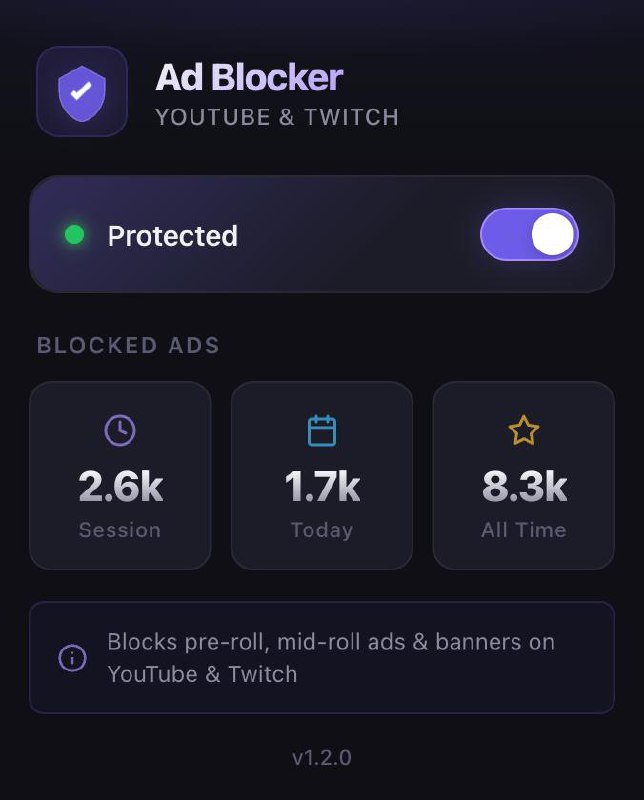Click the calendar icon above Today
The width and height of the screenshot is (644, 800).
point(322,431)
